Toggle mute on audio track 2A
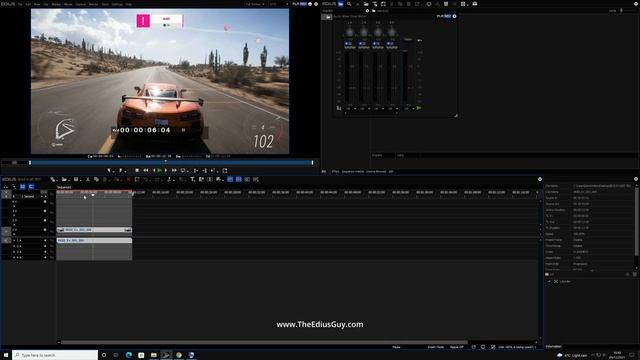This screenshot has height=360, width=640. click(45, 246)
